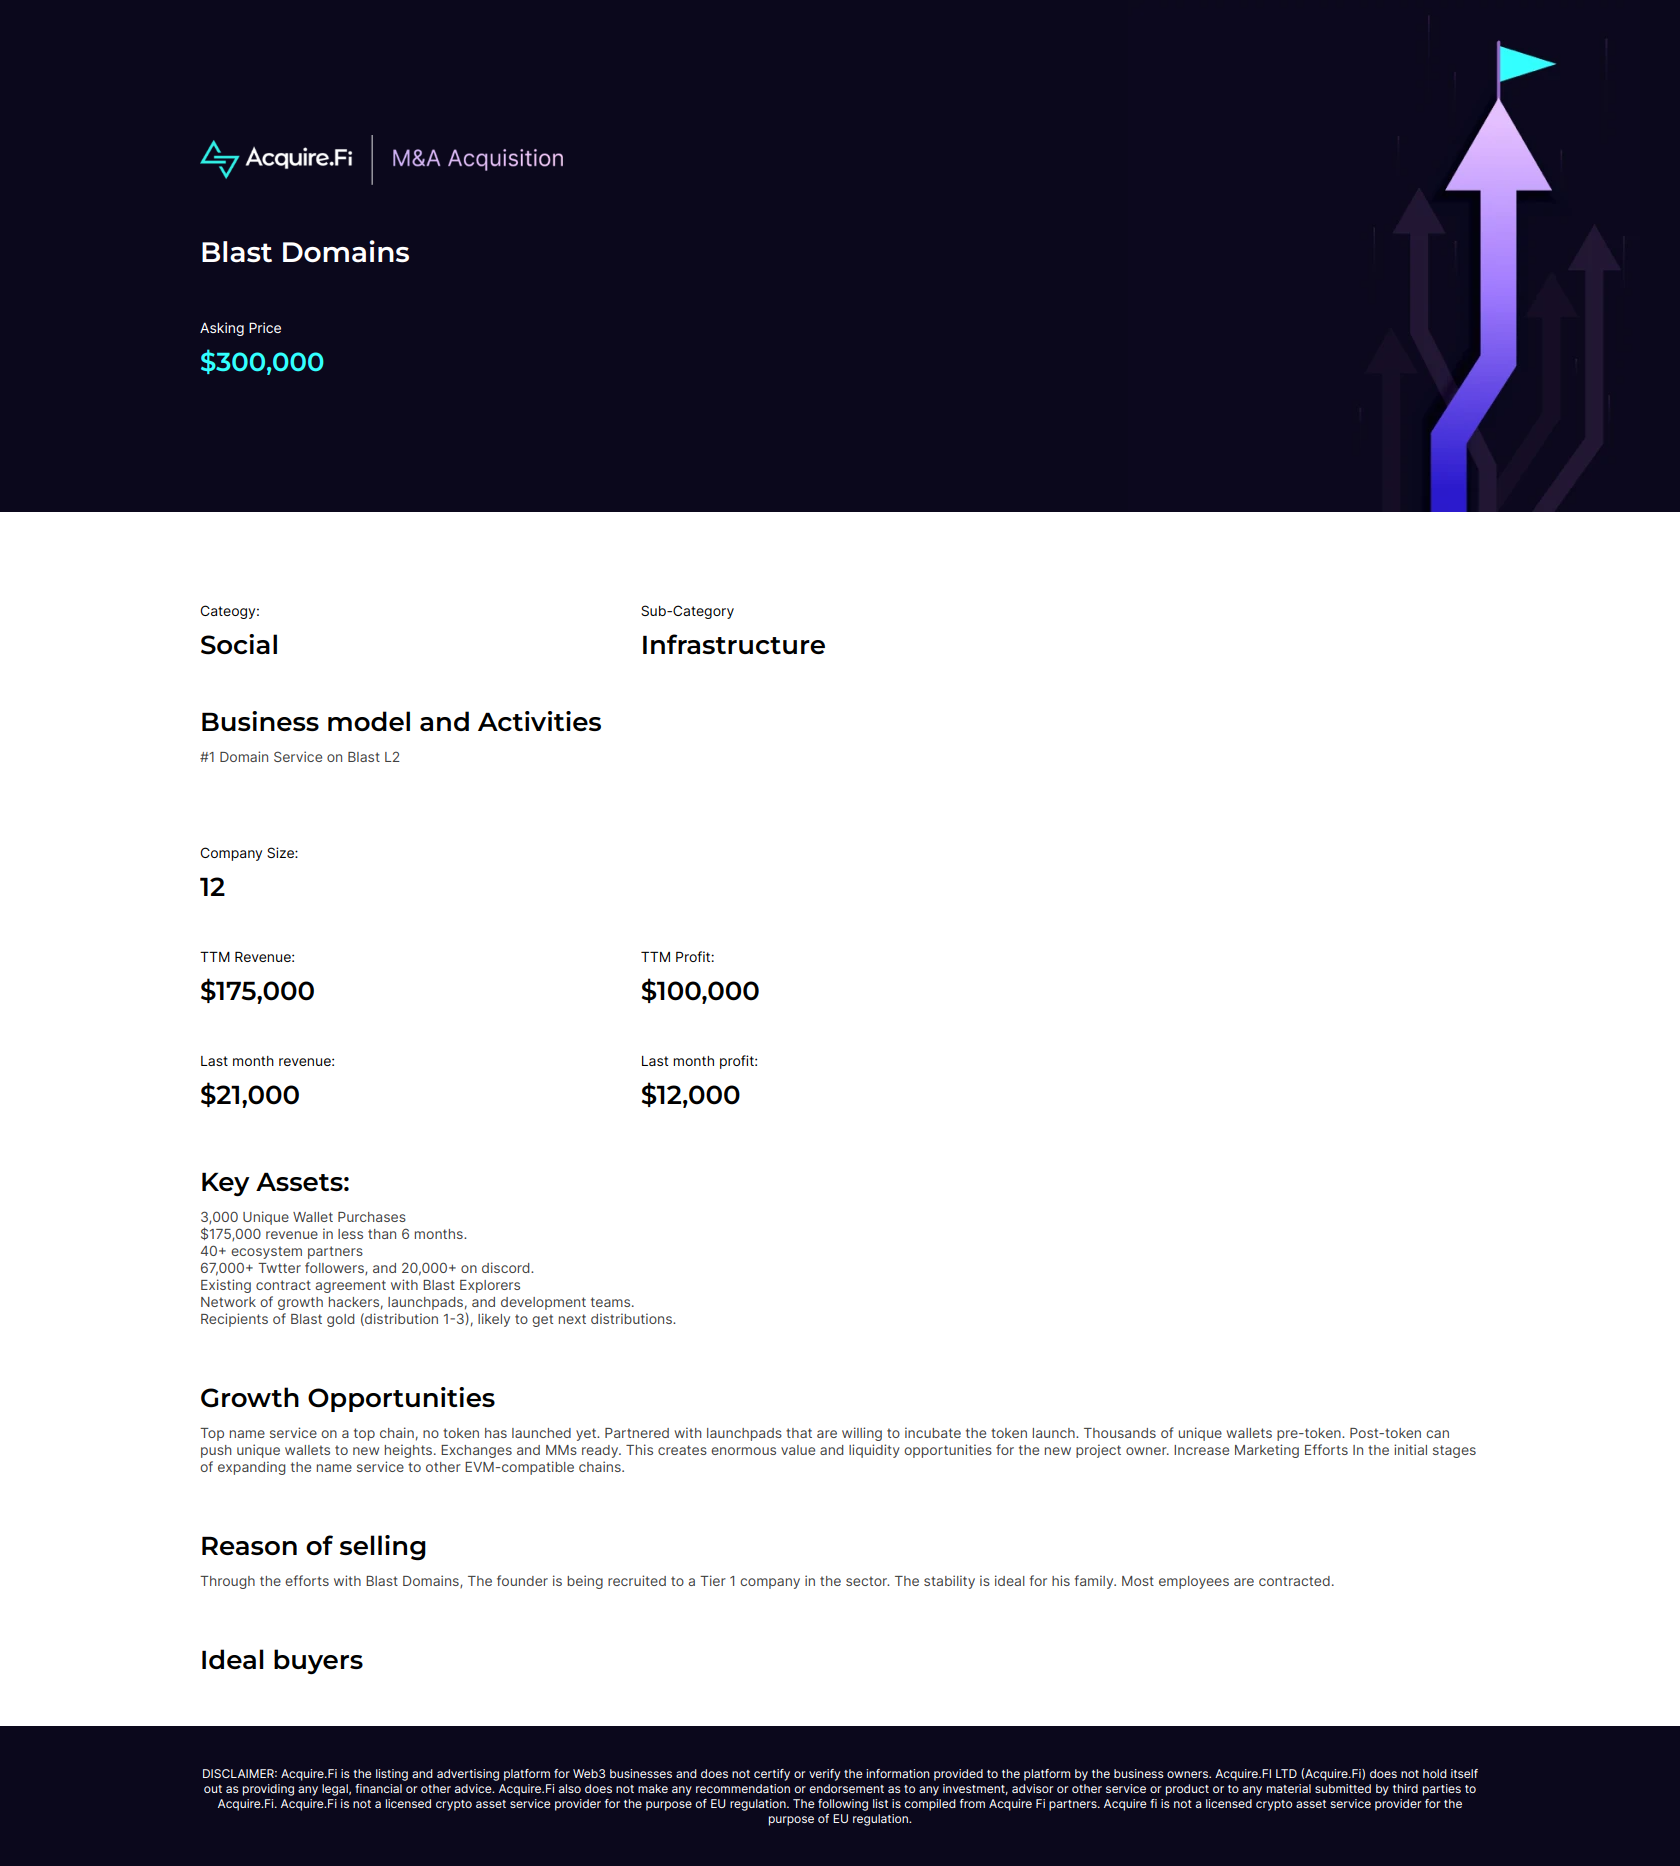The image size is (1680, 1866).
Task: Click the Growth Opportunities heading
Action: coord(347,1398)
